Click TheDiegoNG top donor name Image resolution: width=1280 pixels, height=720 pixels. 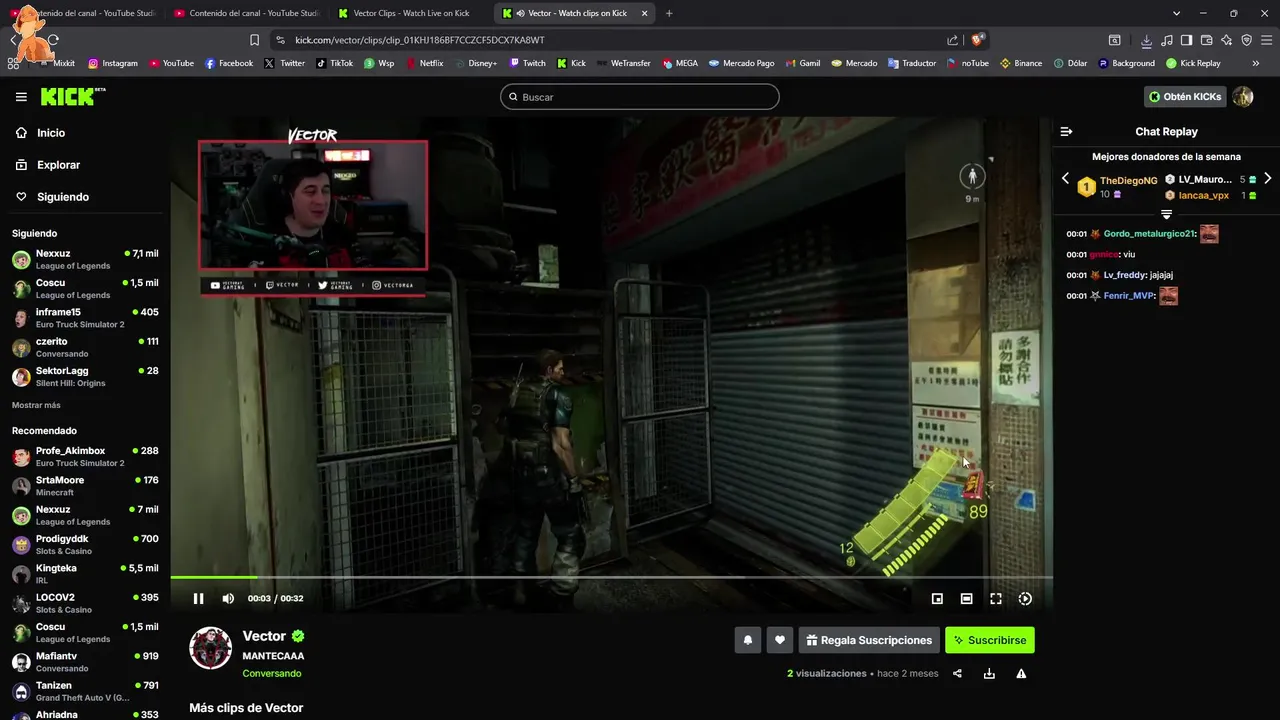(1128, 181)
